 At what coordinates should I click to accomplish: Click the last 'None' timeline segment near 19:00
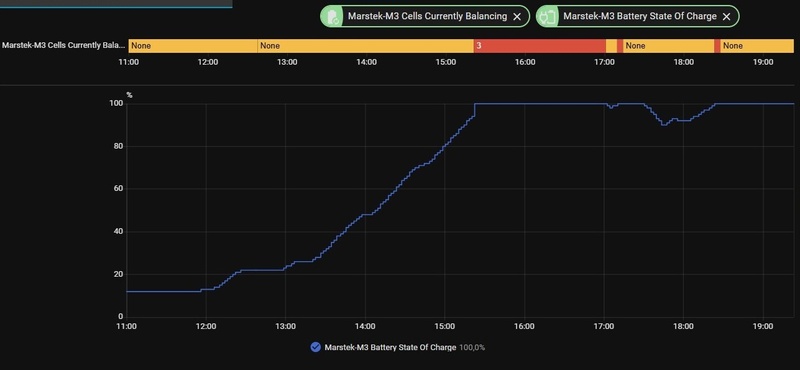(x=757, y=46)
